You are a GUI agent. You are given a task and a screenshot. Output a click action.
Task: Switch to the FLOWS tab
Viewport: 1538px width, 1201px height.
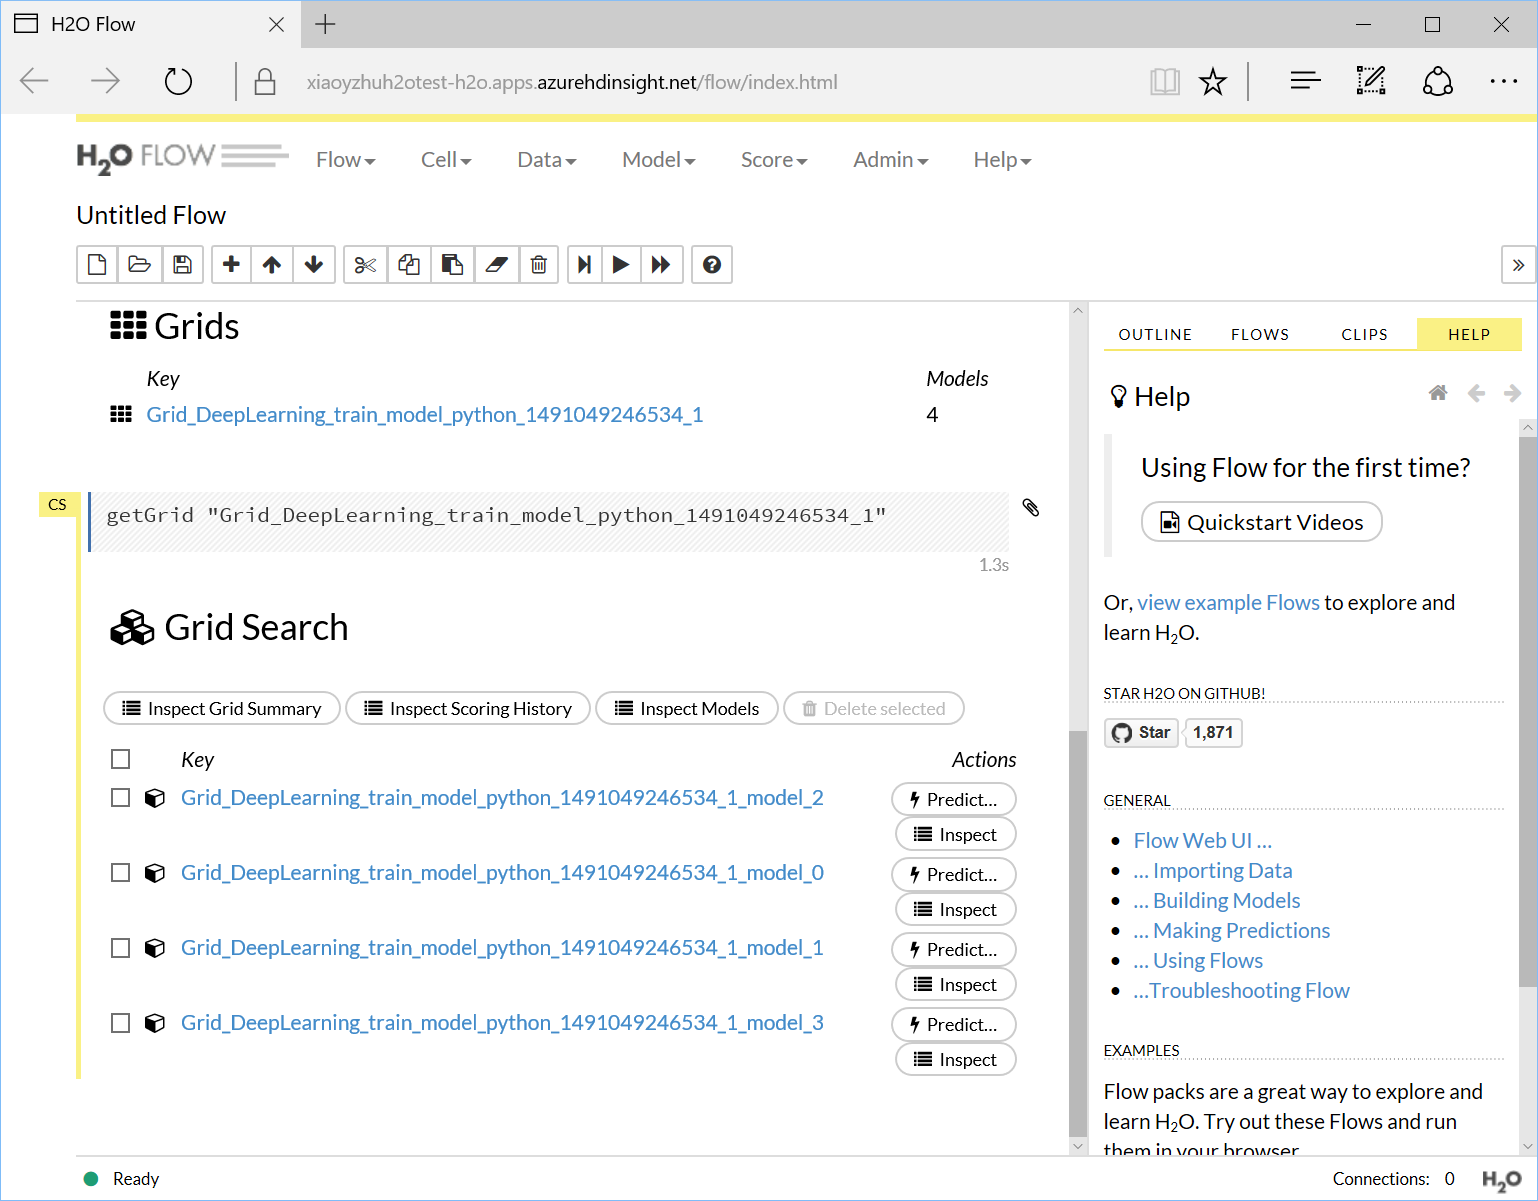(x=1260, y=334)
